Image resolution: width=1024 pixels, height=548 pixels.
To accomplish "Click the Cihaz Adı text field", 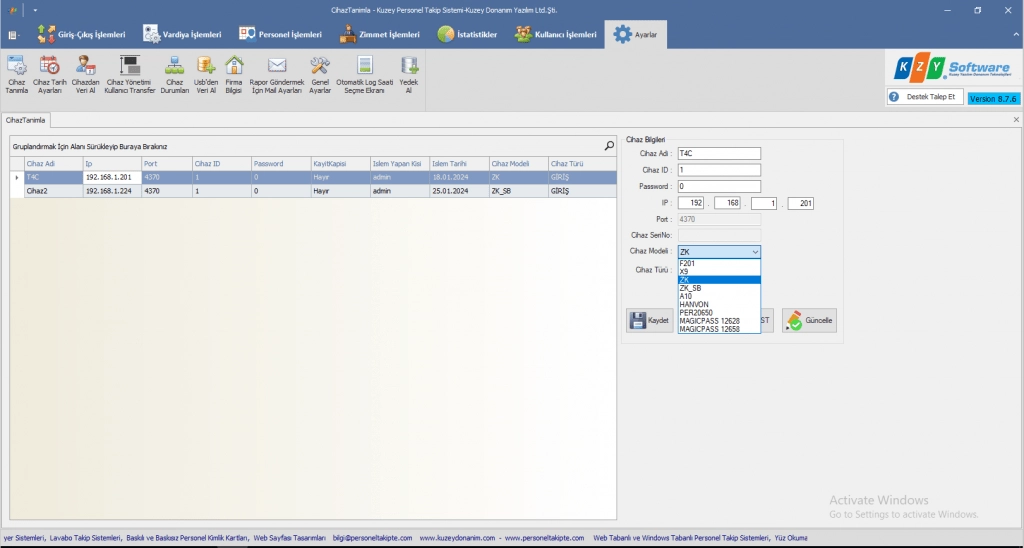I will point(718,153).
